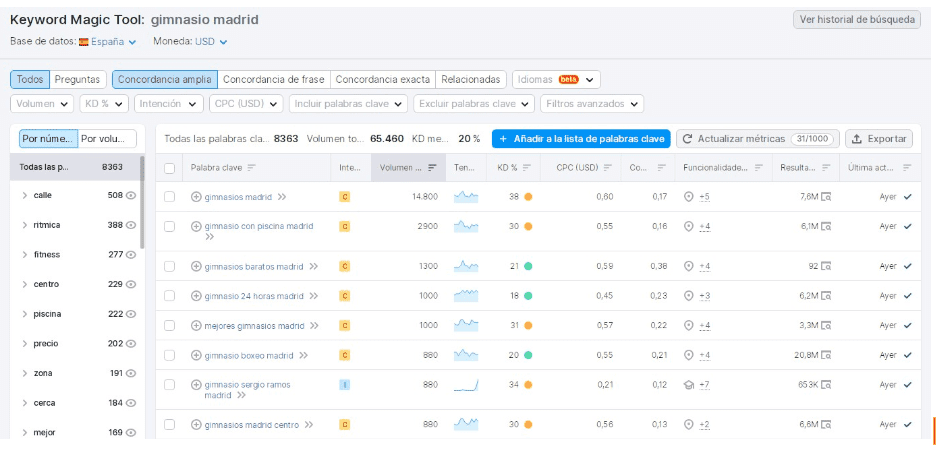Click 'Añadir a la lista de palabras clave'
Viewport: 937px width, 451px height.
coord(581,139)
